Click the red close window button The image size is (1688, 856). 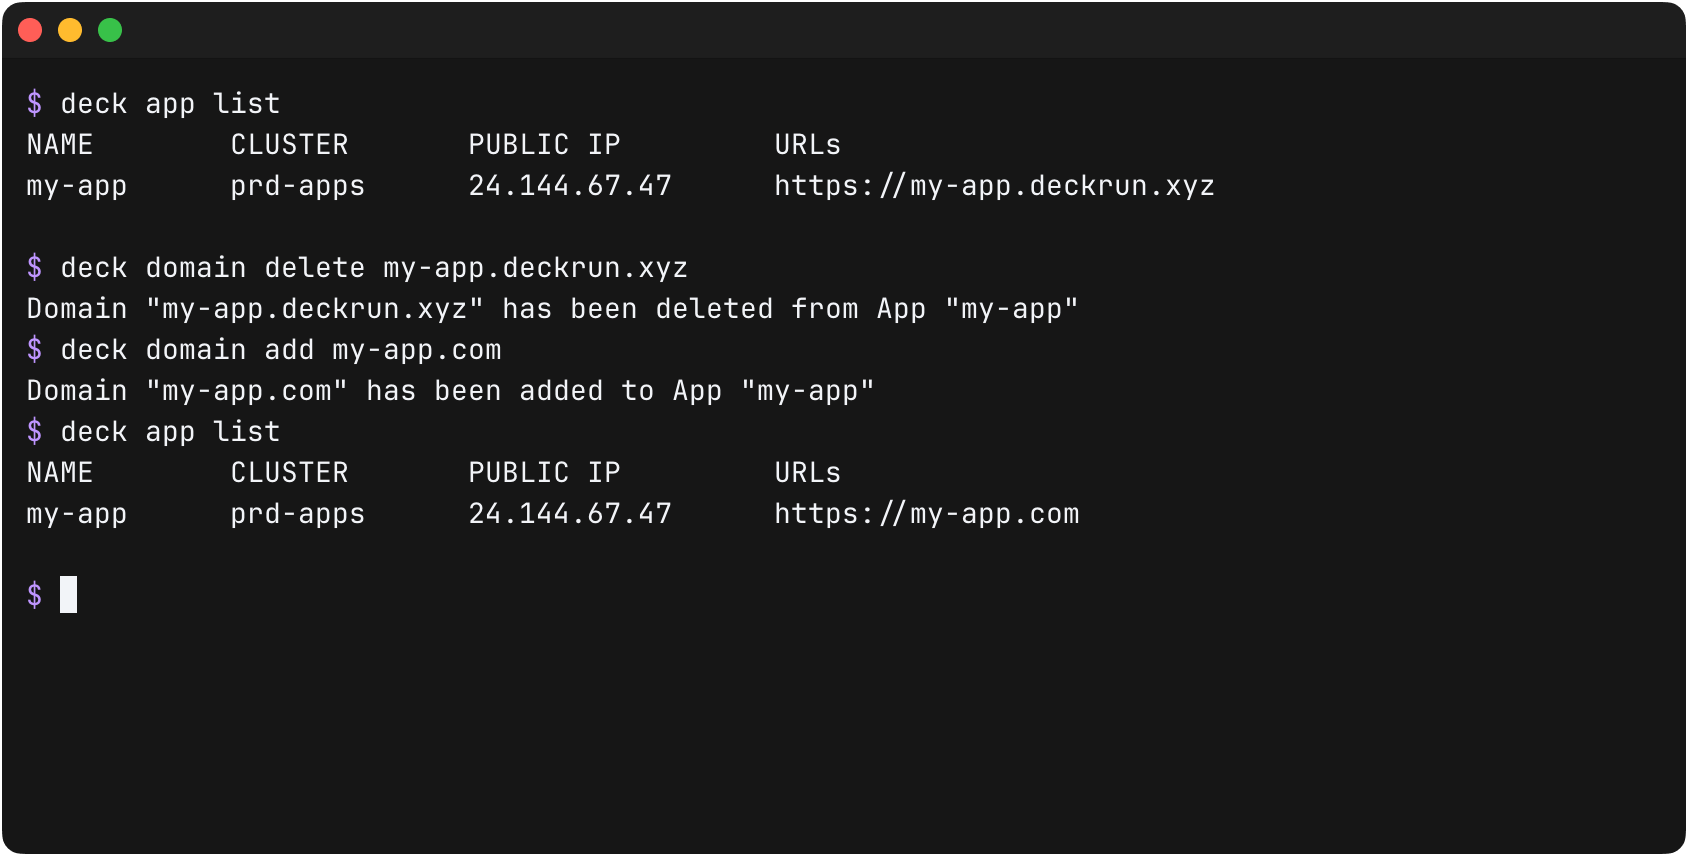point(30,30)
